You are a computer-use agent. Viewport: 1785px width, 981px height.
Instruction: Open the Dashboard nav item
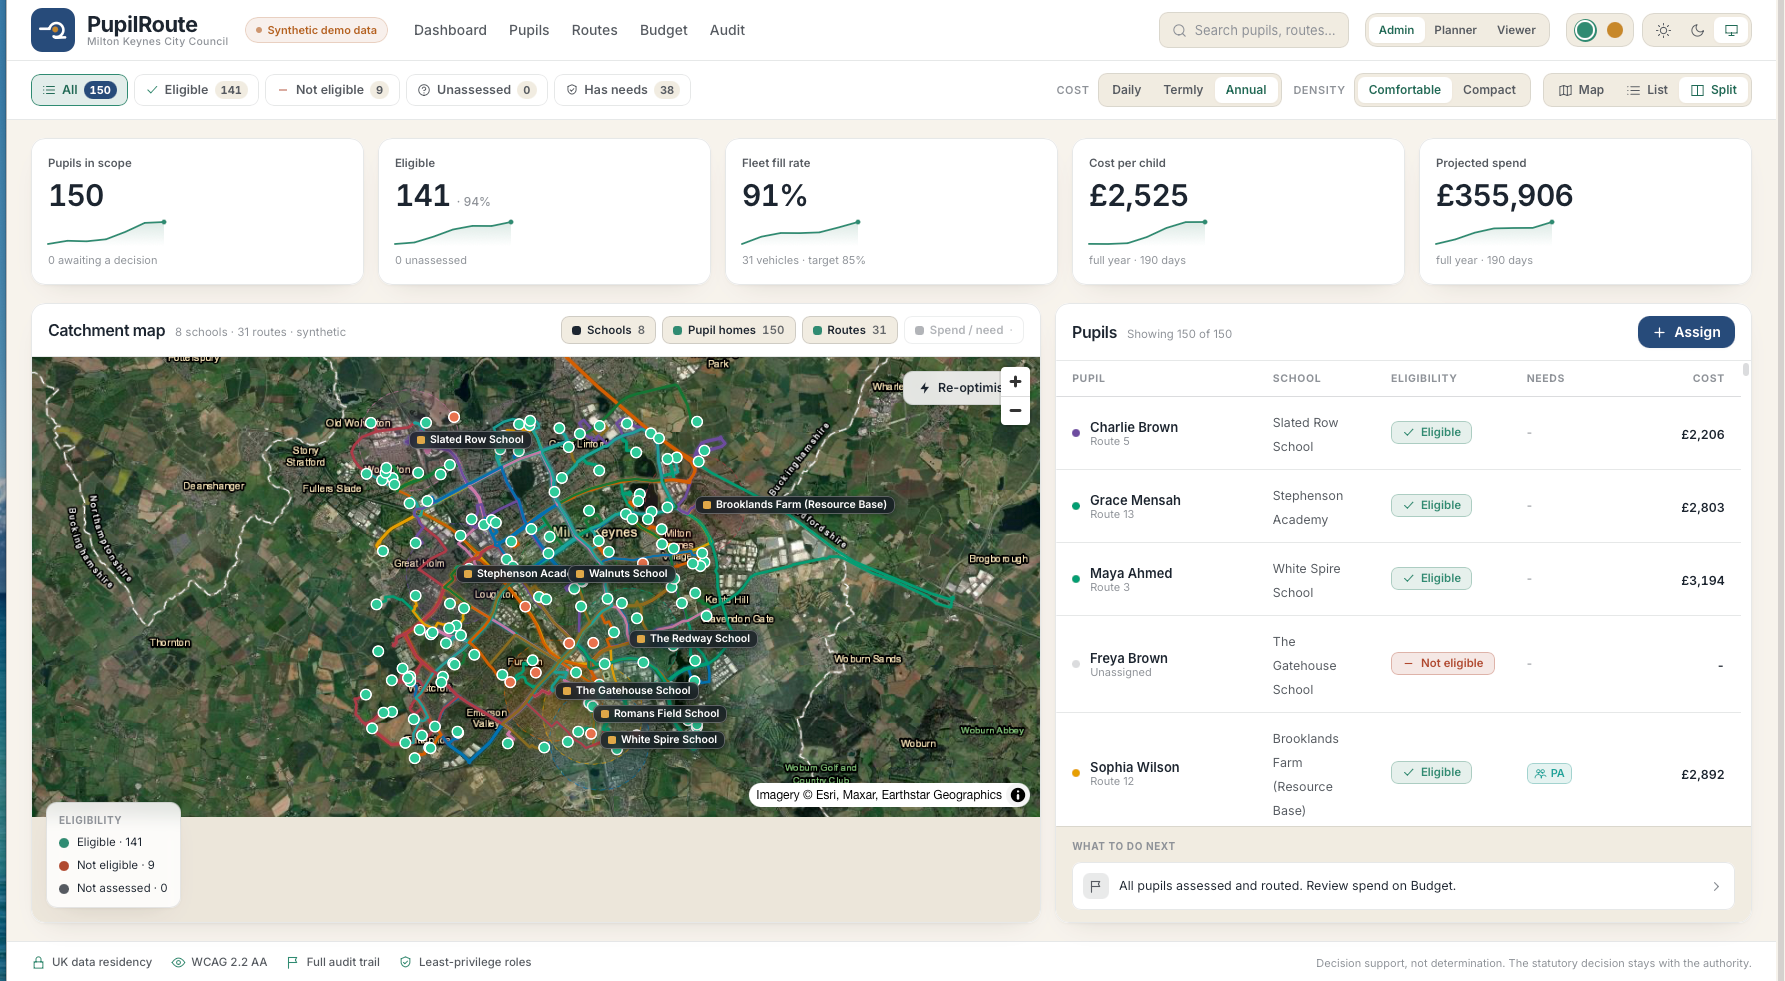(x=450, y=30)
